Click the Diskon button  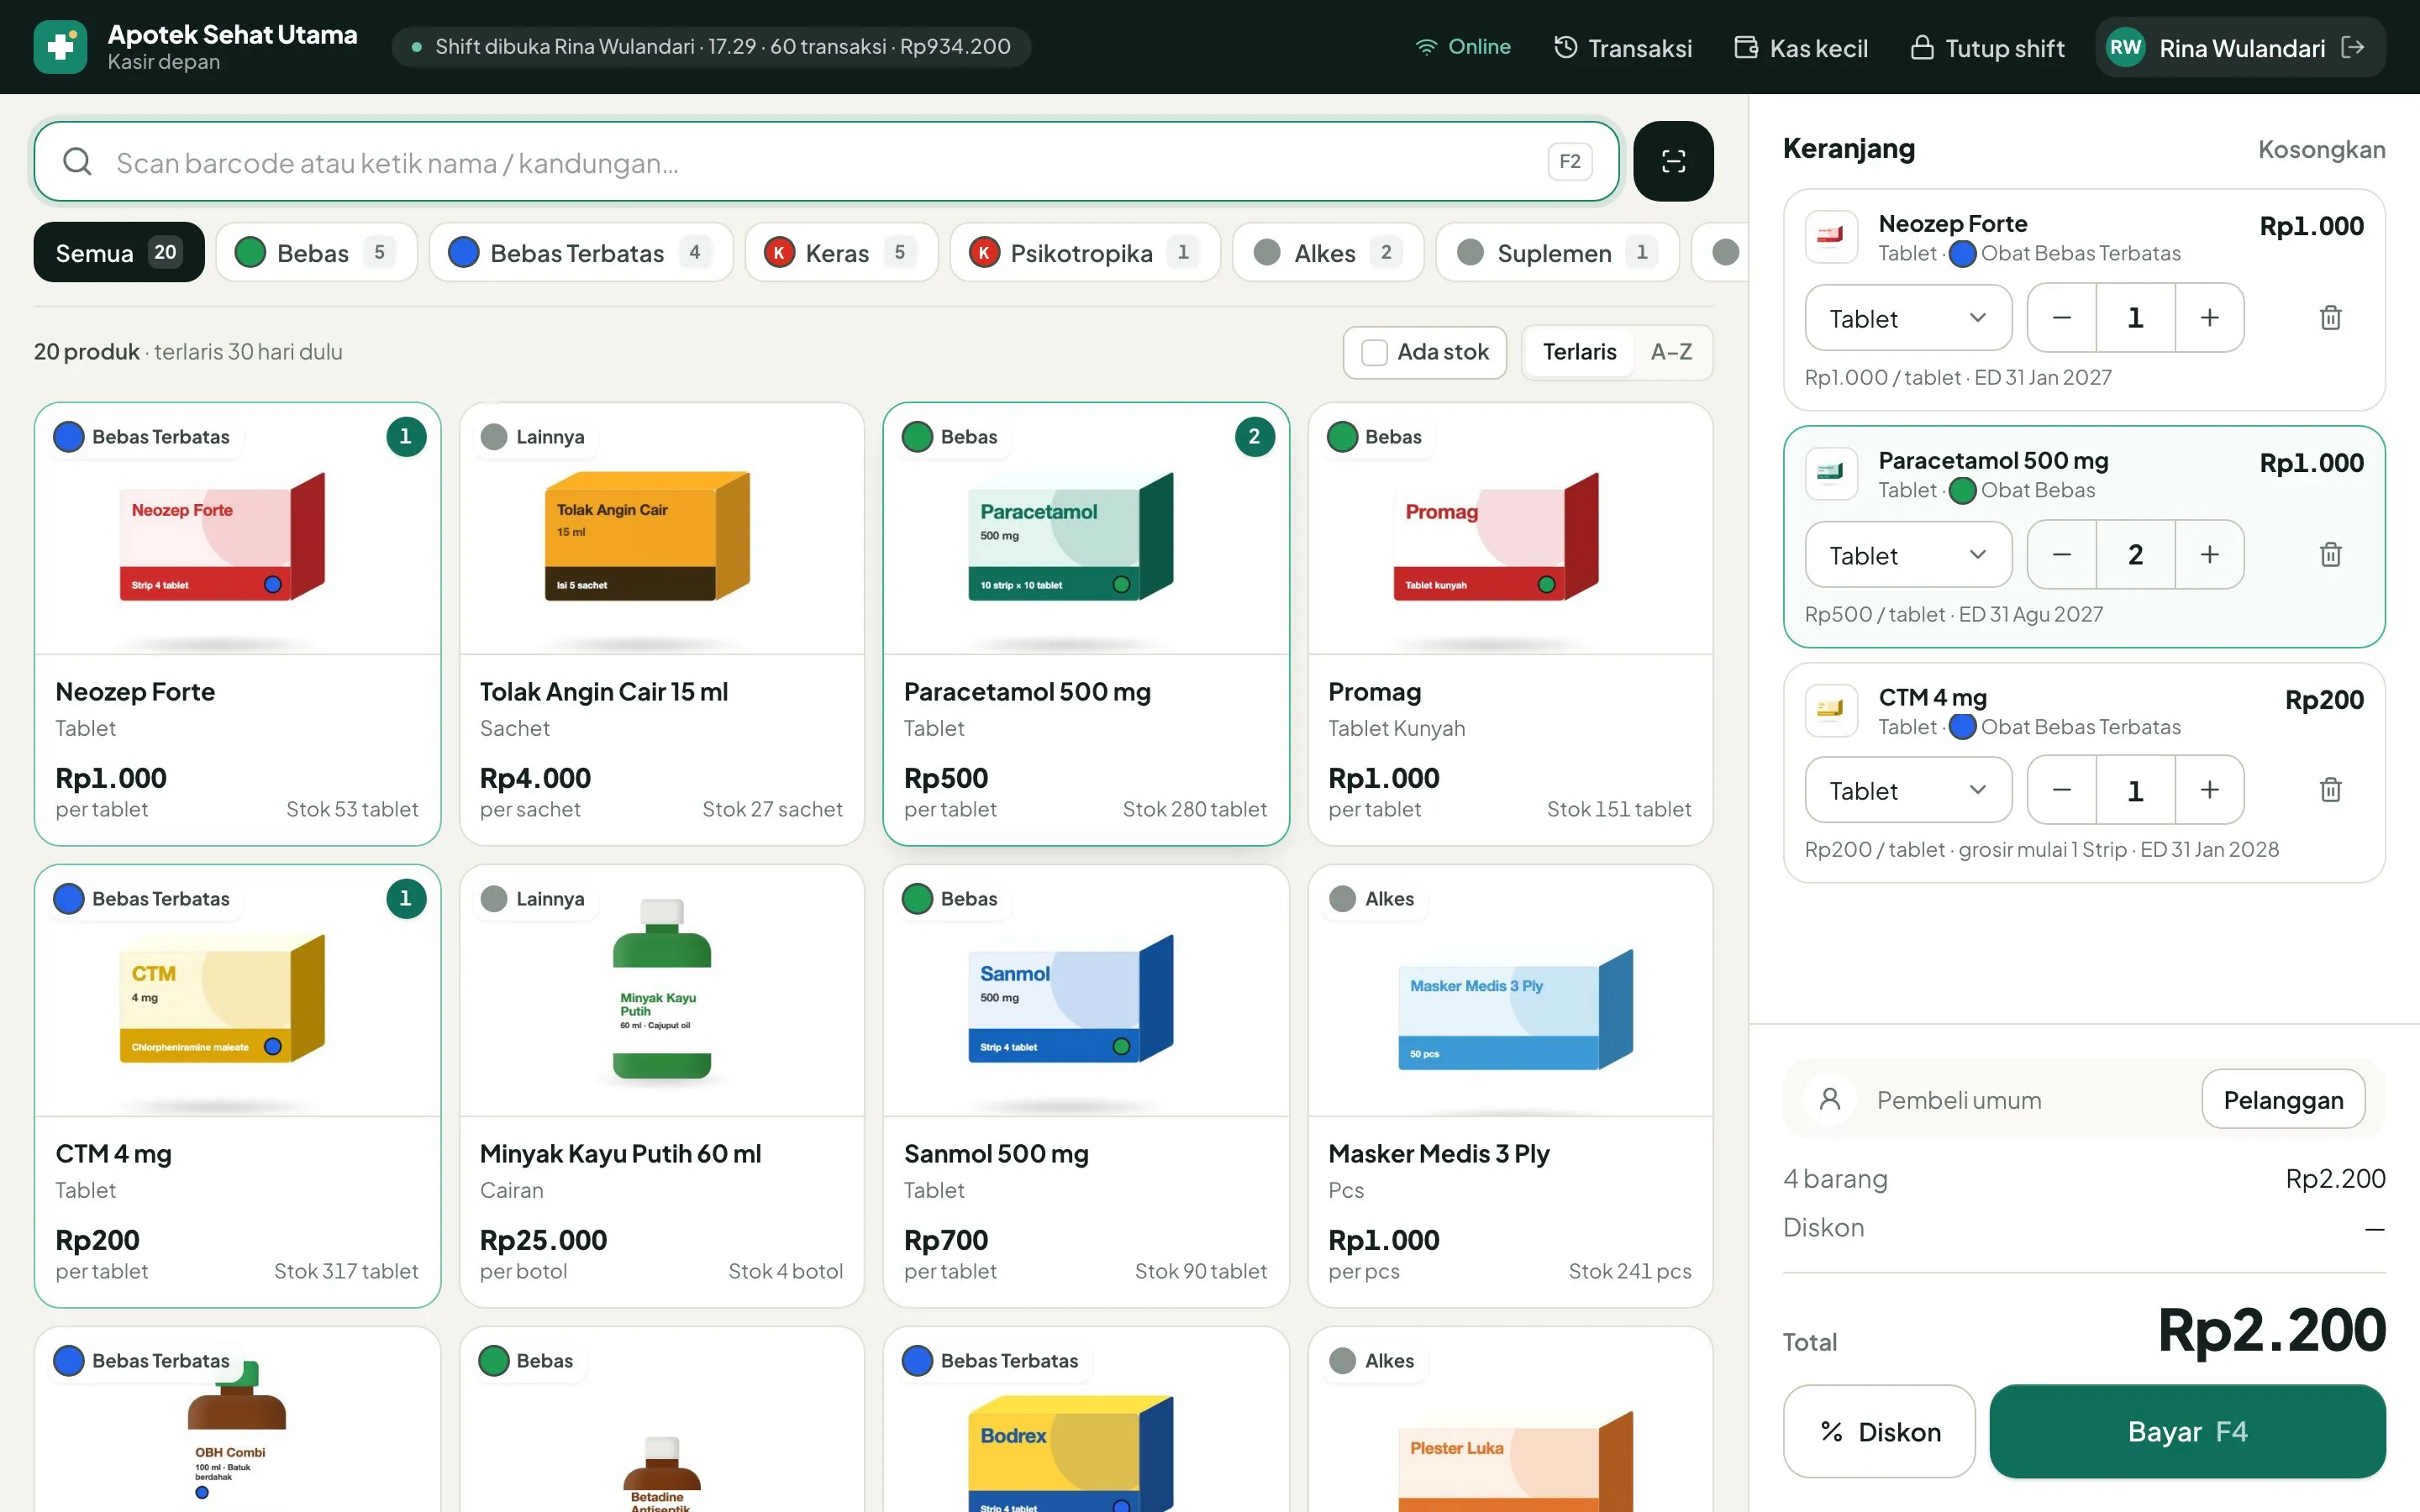tap(1879, 1431)
